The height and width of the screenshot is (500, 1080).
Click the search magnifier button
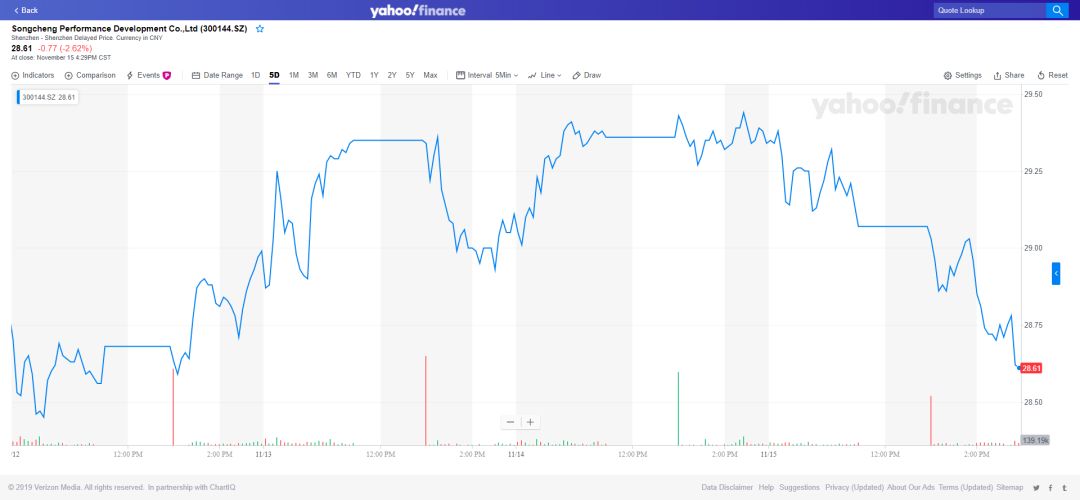[1057, 10]
